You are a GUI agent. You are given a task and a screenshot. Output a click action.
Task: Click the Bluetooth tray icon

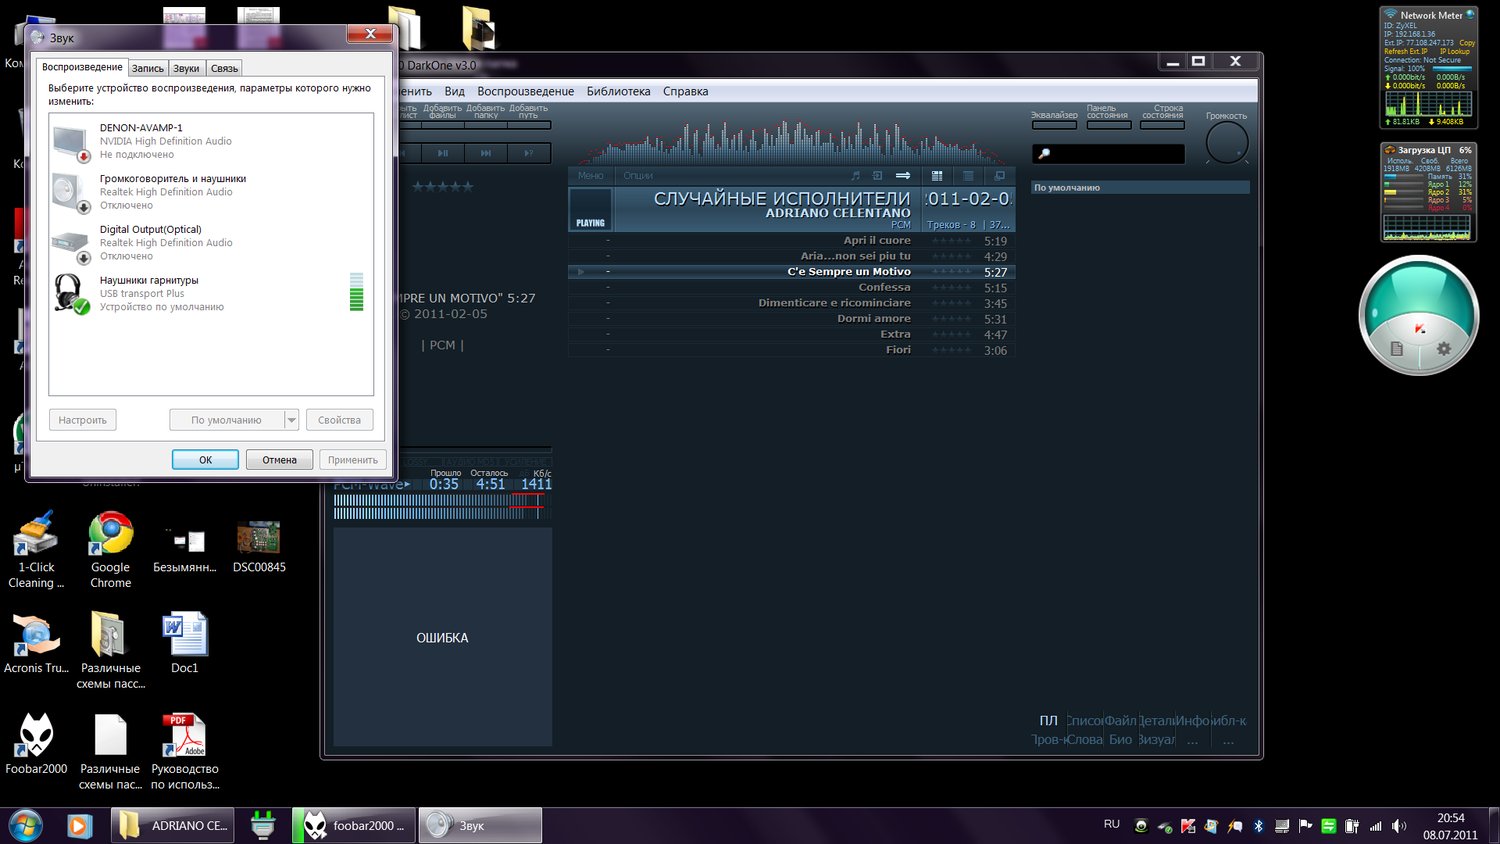1258,826
